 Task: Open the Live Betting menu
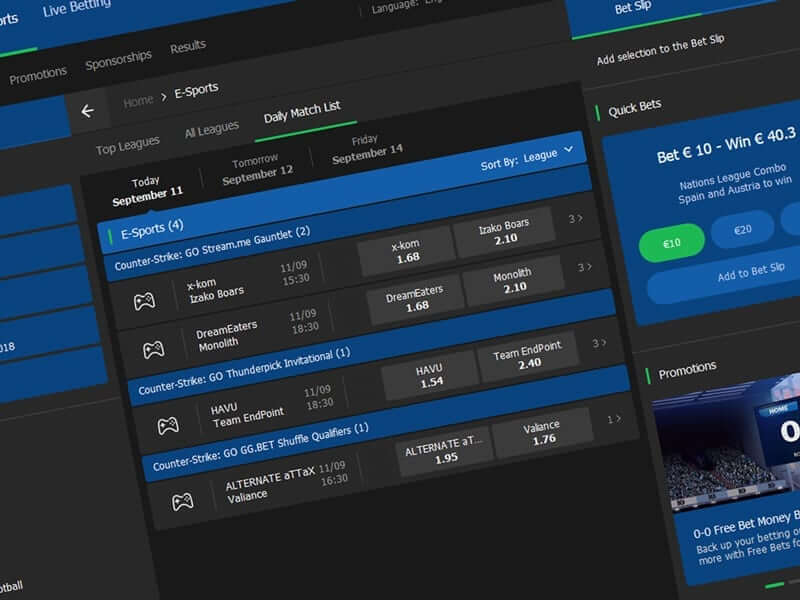77,7
